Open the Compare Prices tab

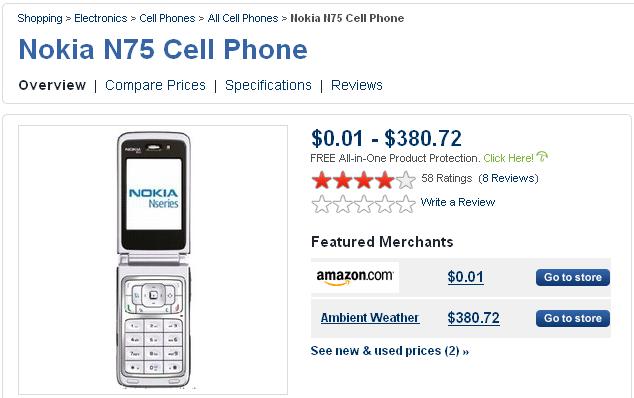click(155, 85)
